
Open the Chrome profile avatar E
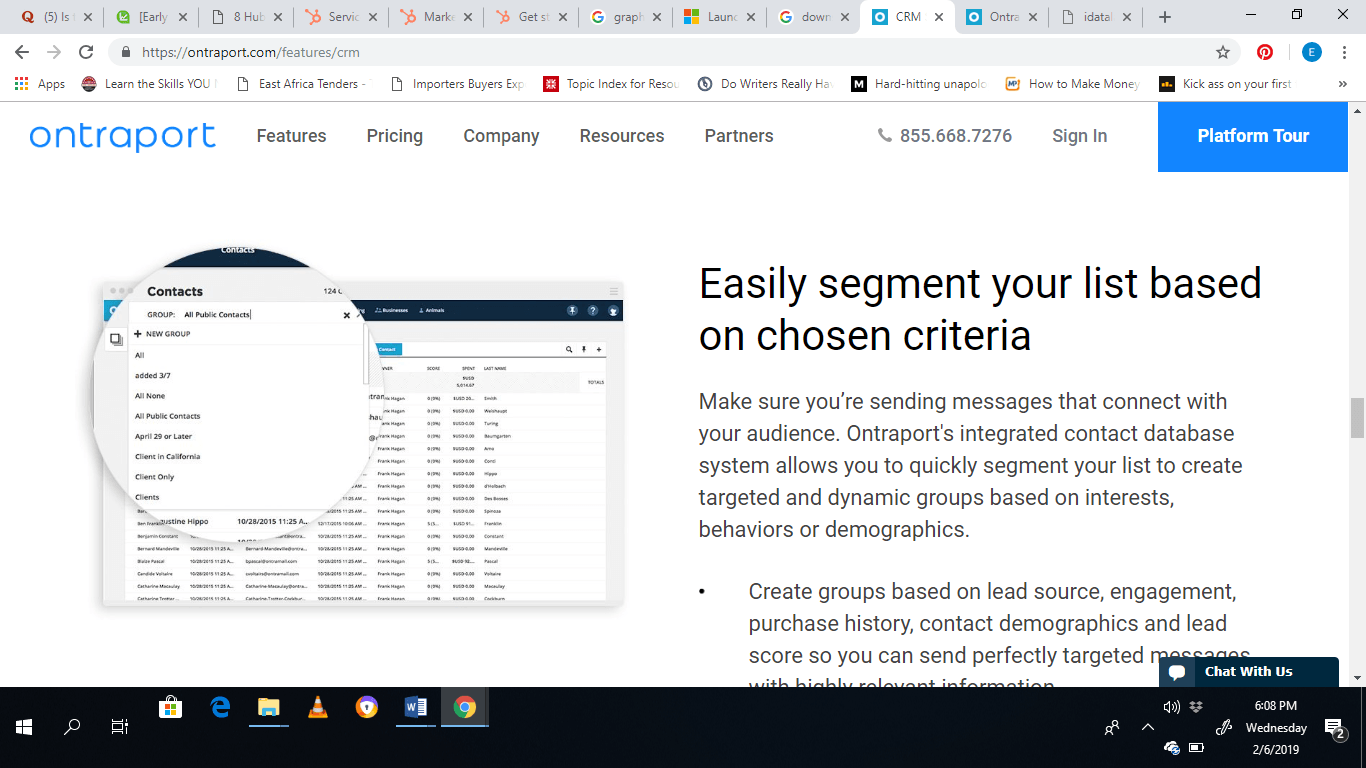[x=1311, y=52]
